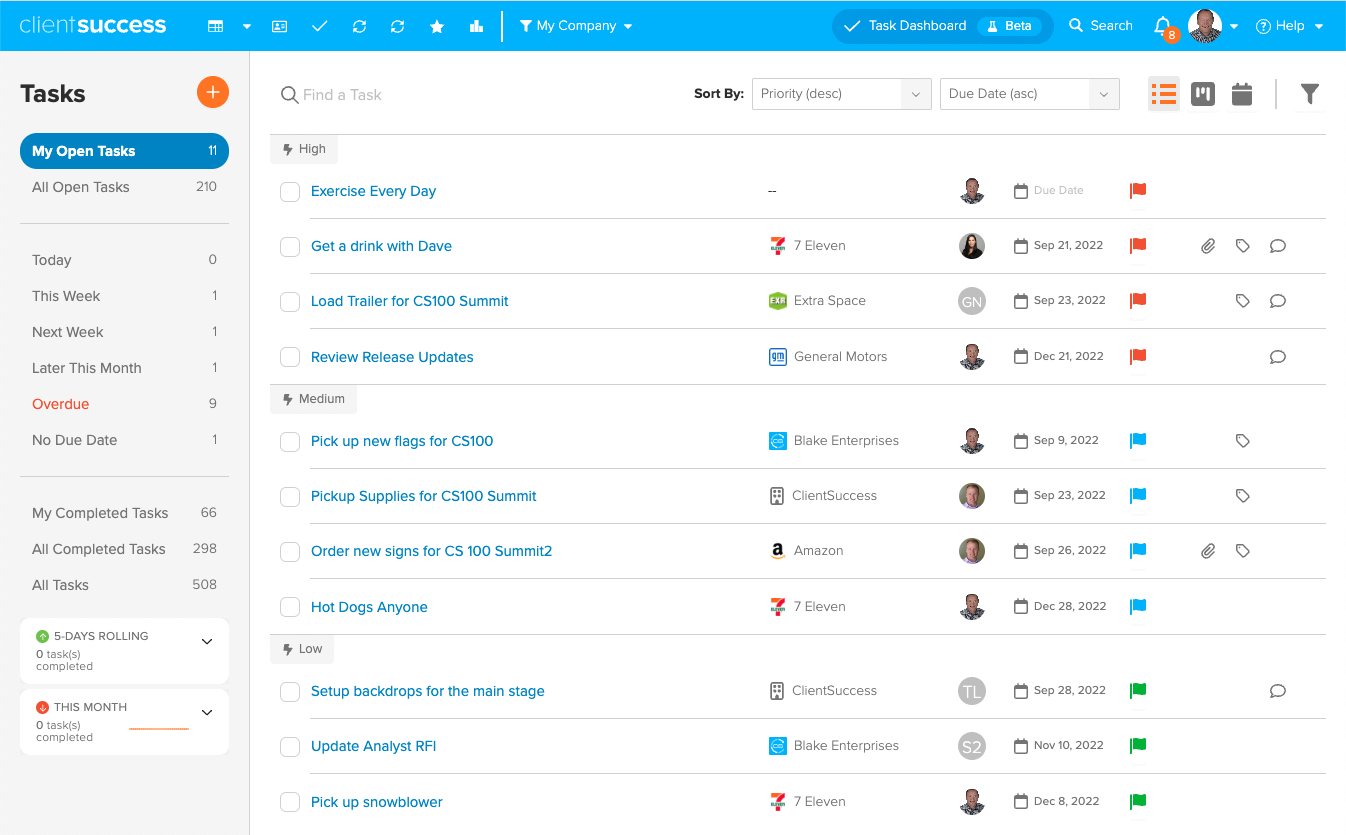Open comments for Review Release Updates
This screenshot has width=1346, height=835.
pyautogui.click(x=1278, y=357)
